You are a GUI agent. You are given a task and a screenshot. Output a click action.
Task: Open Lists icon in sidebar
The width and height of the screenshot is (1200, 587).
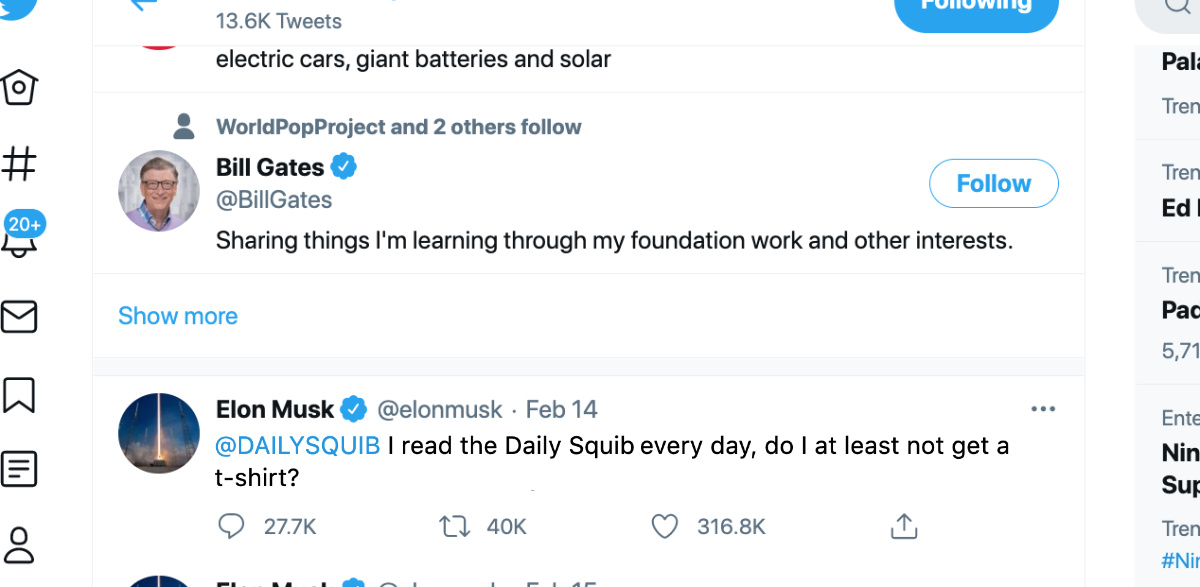pos(20,467)
